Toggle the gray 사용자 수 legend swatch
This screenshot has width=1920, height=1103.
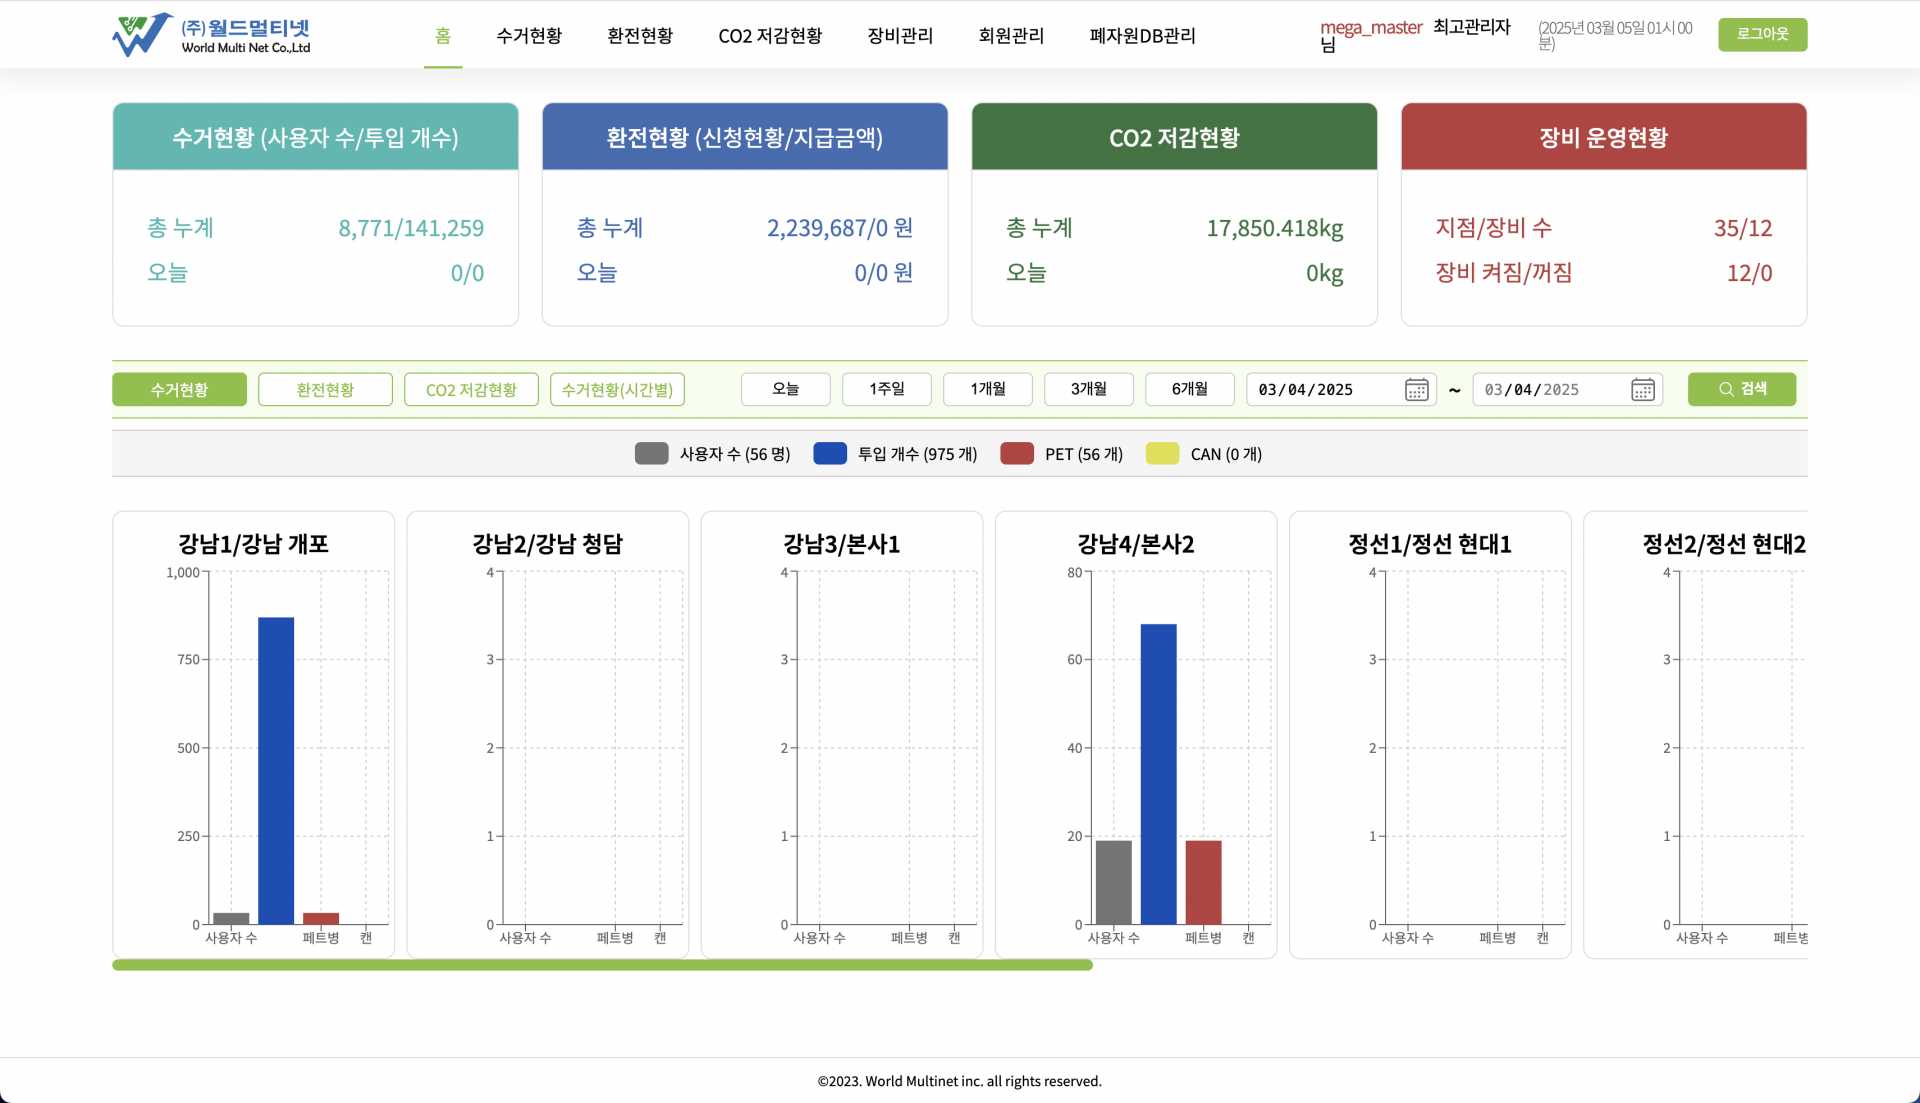651,454
